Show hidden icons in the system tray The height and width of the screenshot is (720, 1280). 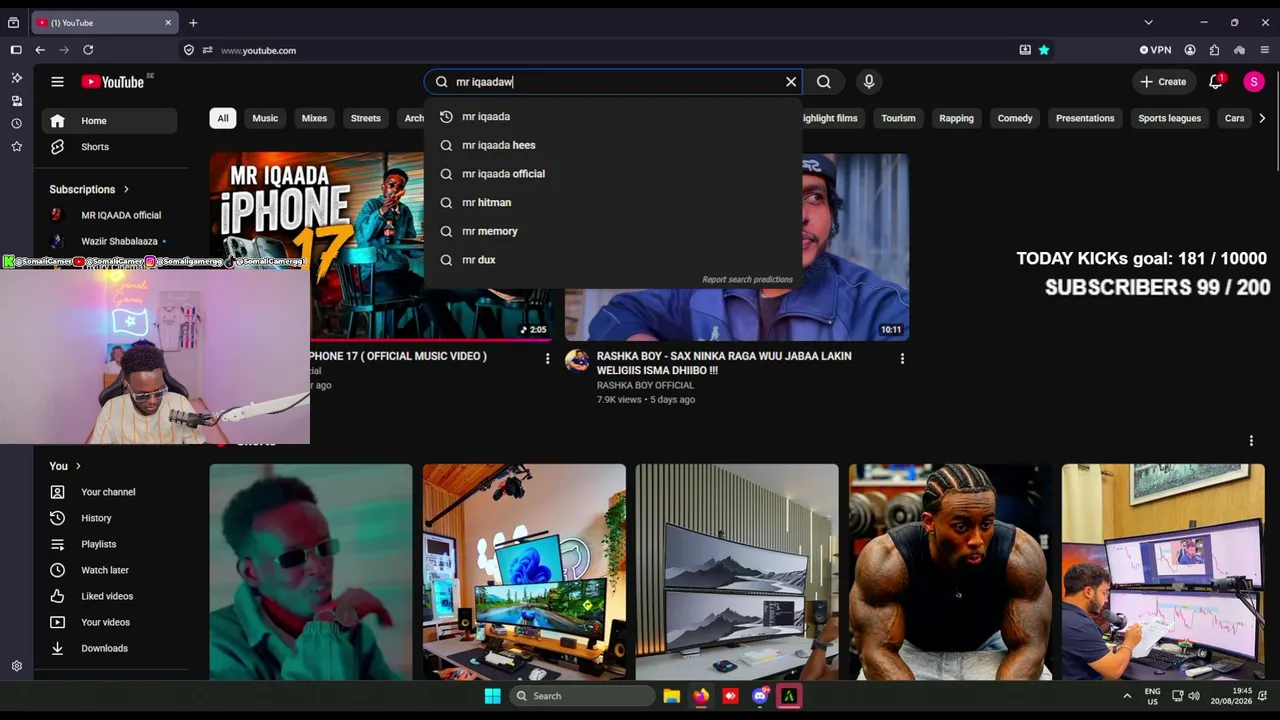1127,696
